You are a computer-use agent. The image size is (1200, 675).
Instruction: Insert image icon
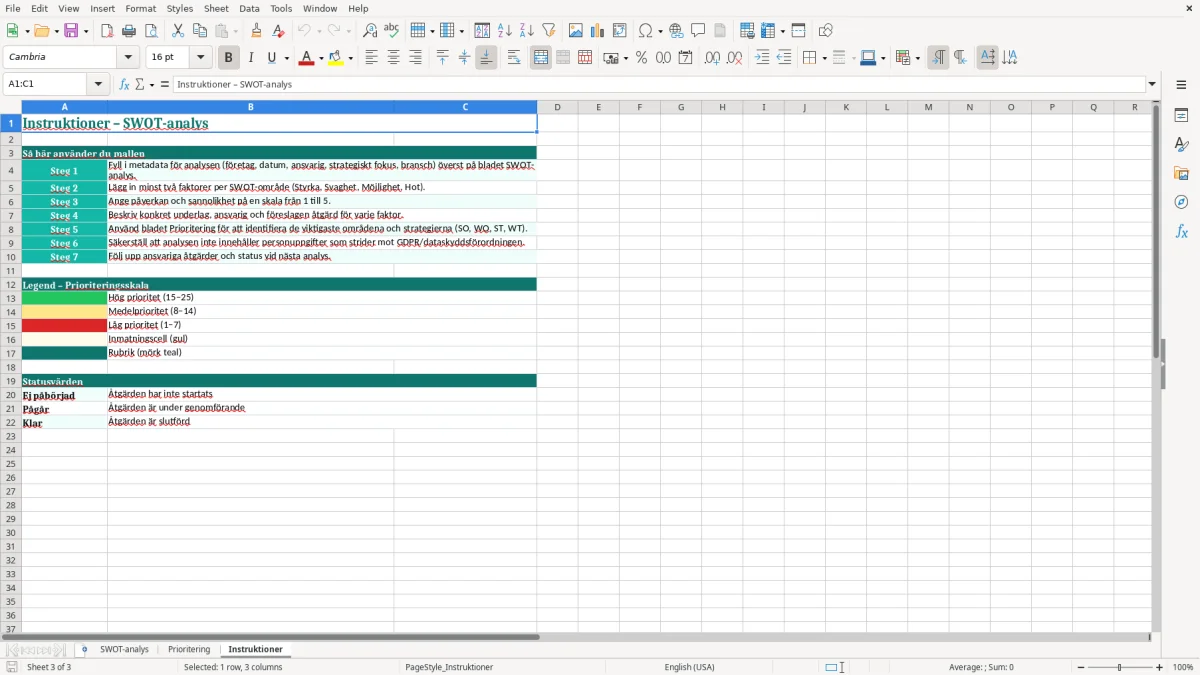pyautogui.click(x=576, y=31)
